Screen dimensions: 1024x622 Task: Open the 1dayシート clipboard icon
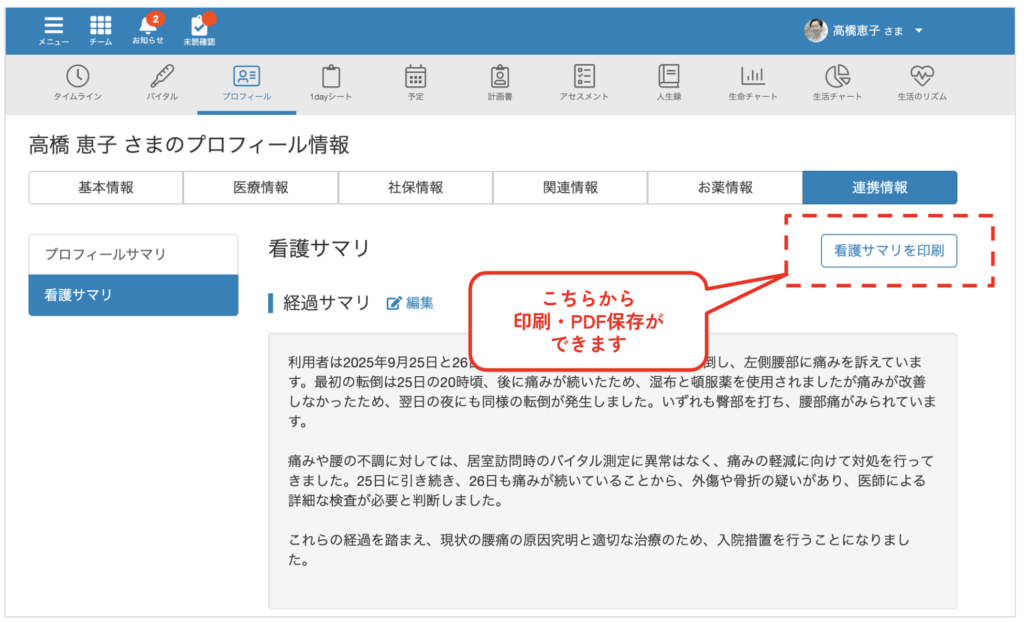point(331,77)
